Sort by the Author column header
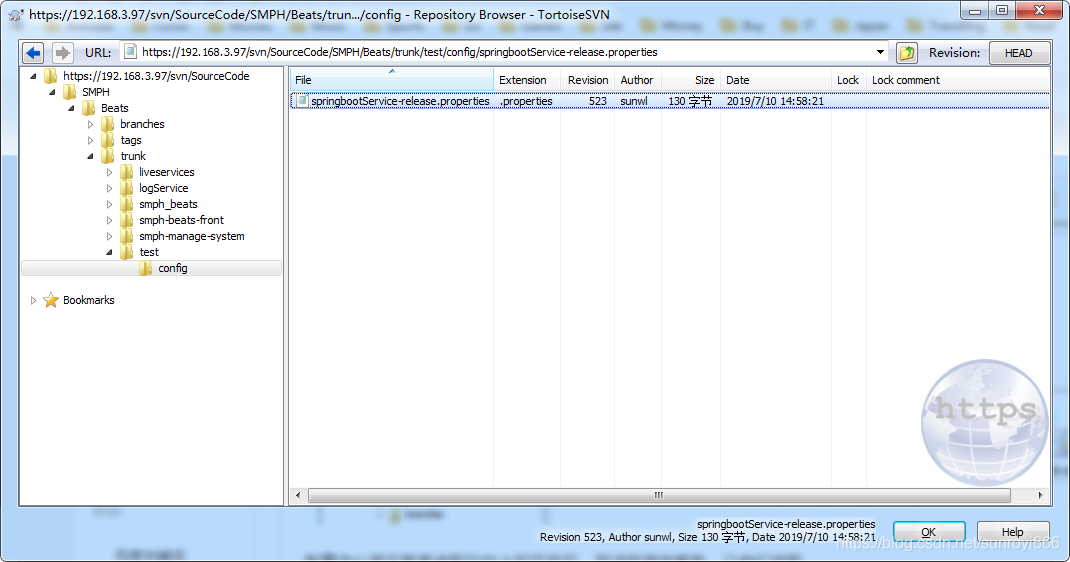 (x=638, y=80)
